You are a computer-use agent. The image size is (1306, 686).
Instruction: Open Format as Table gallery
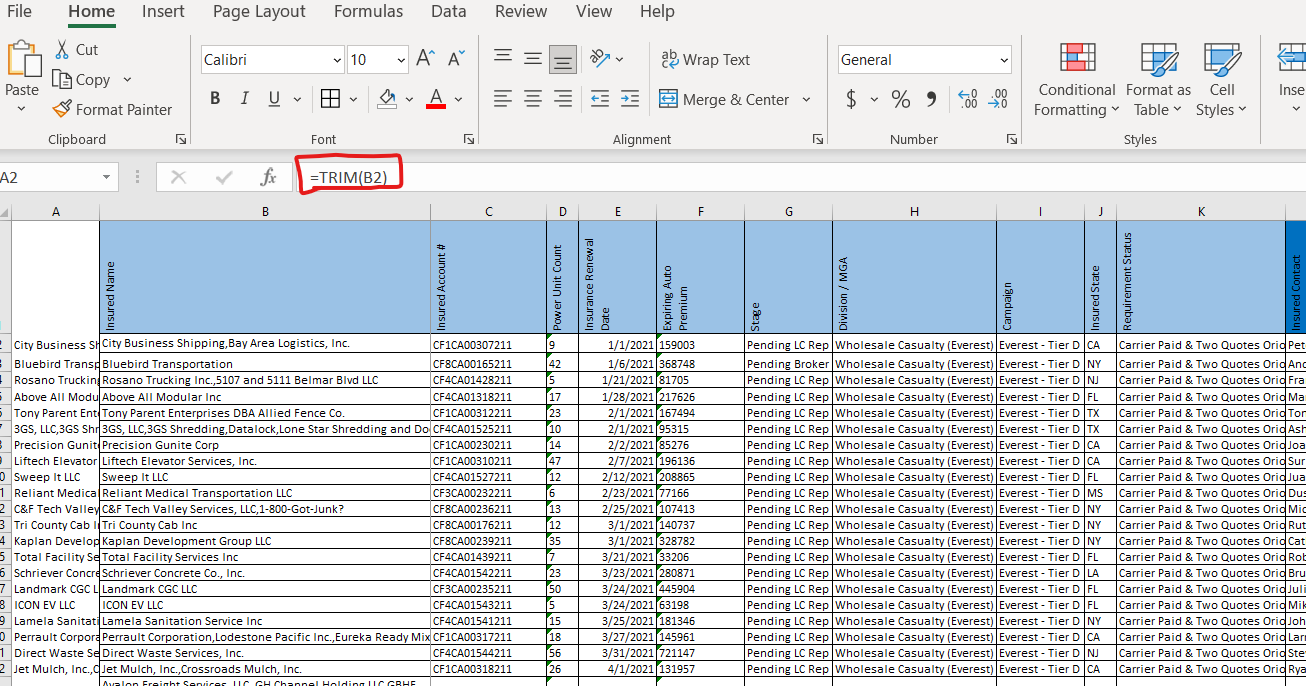coord(1158,80)
